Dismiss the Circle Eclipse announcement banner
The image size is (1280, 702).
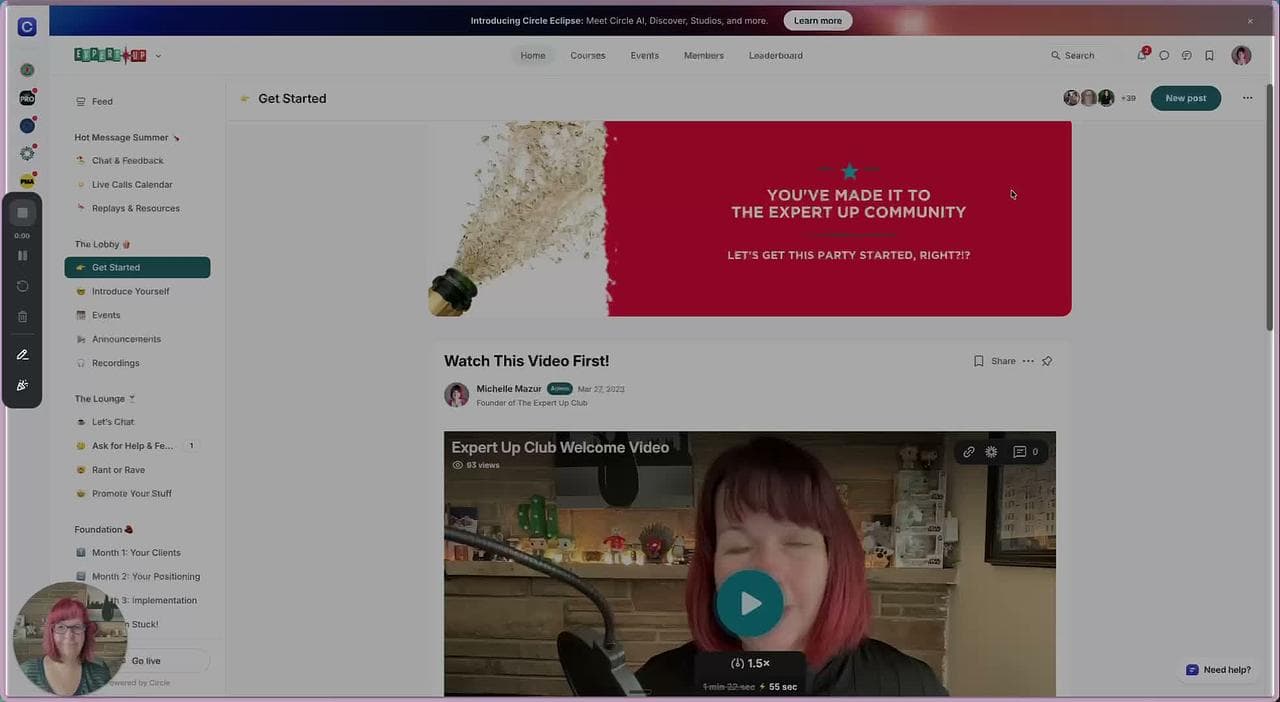click(1249, 21)
